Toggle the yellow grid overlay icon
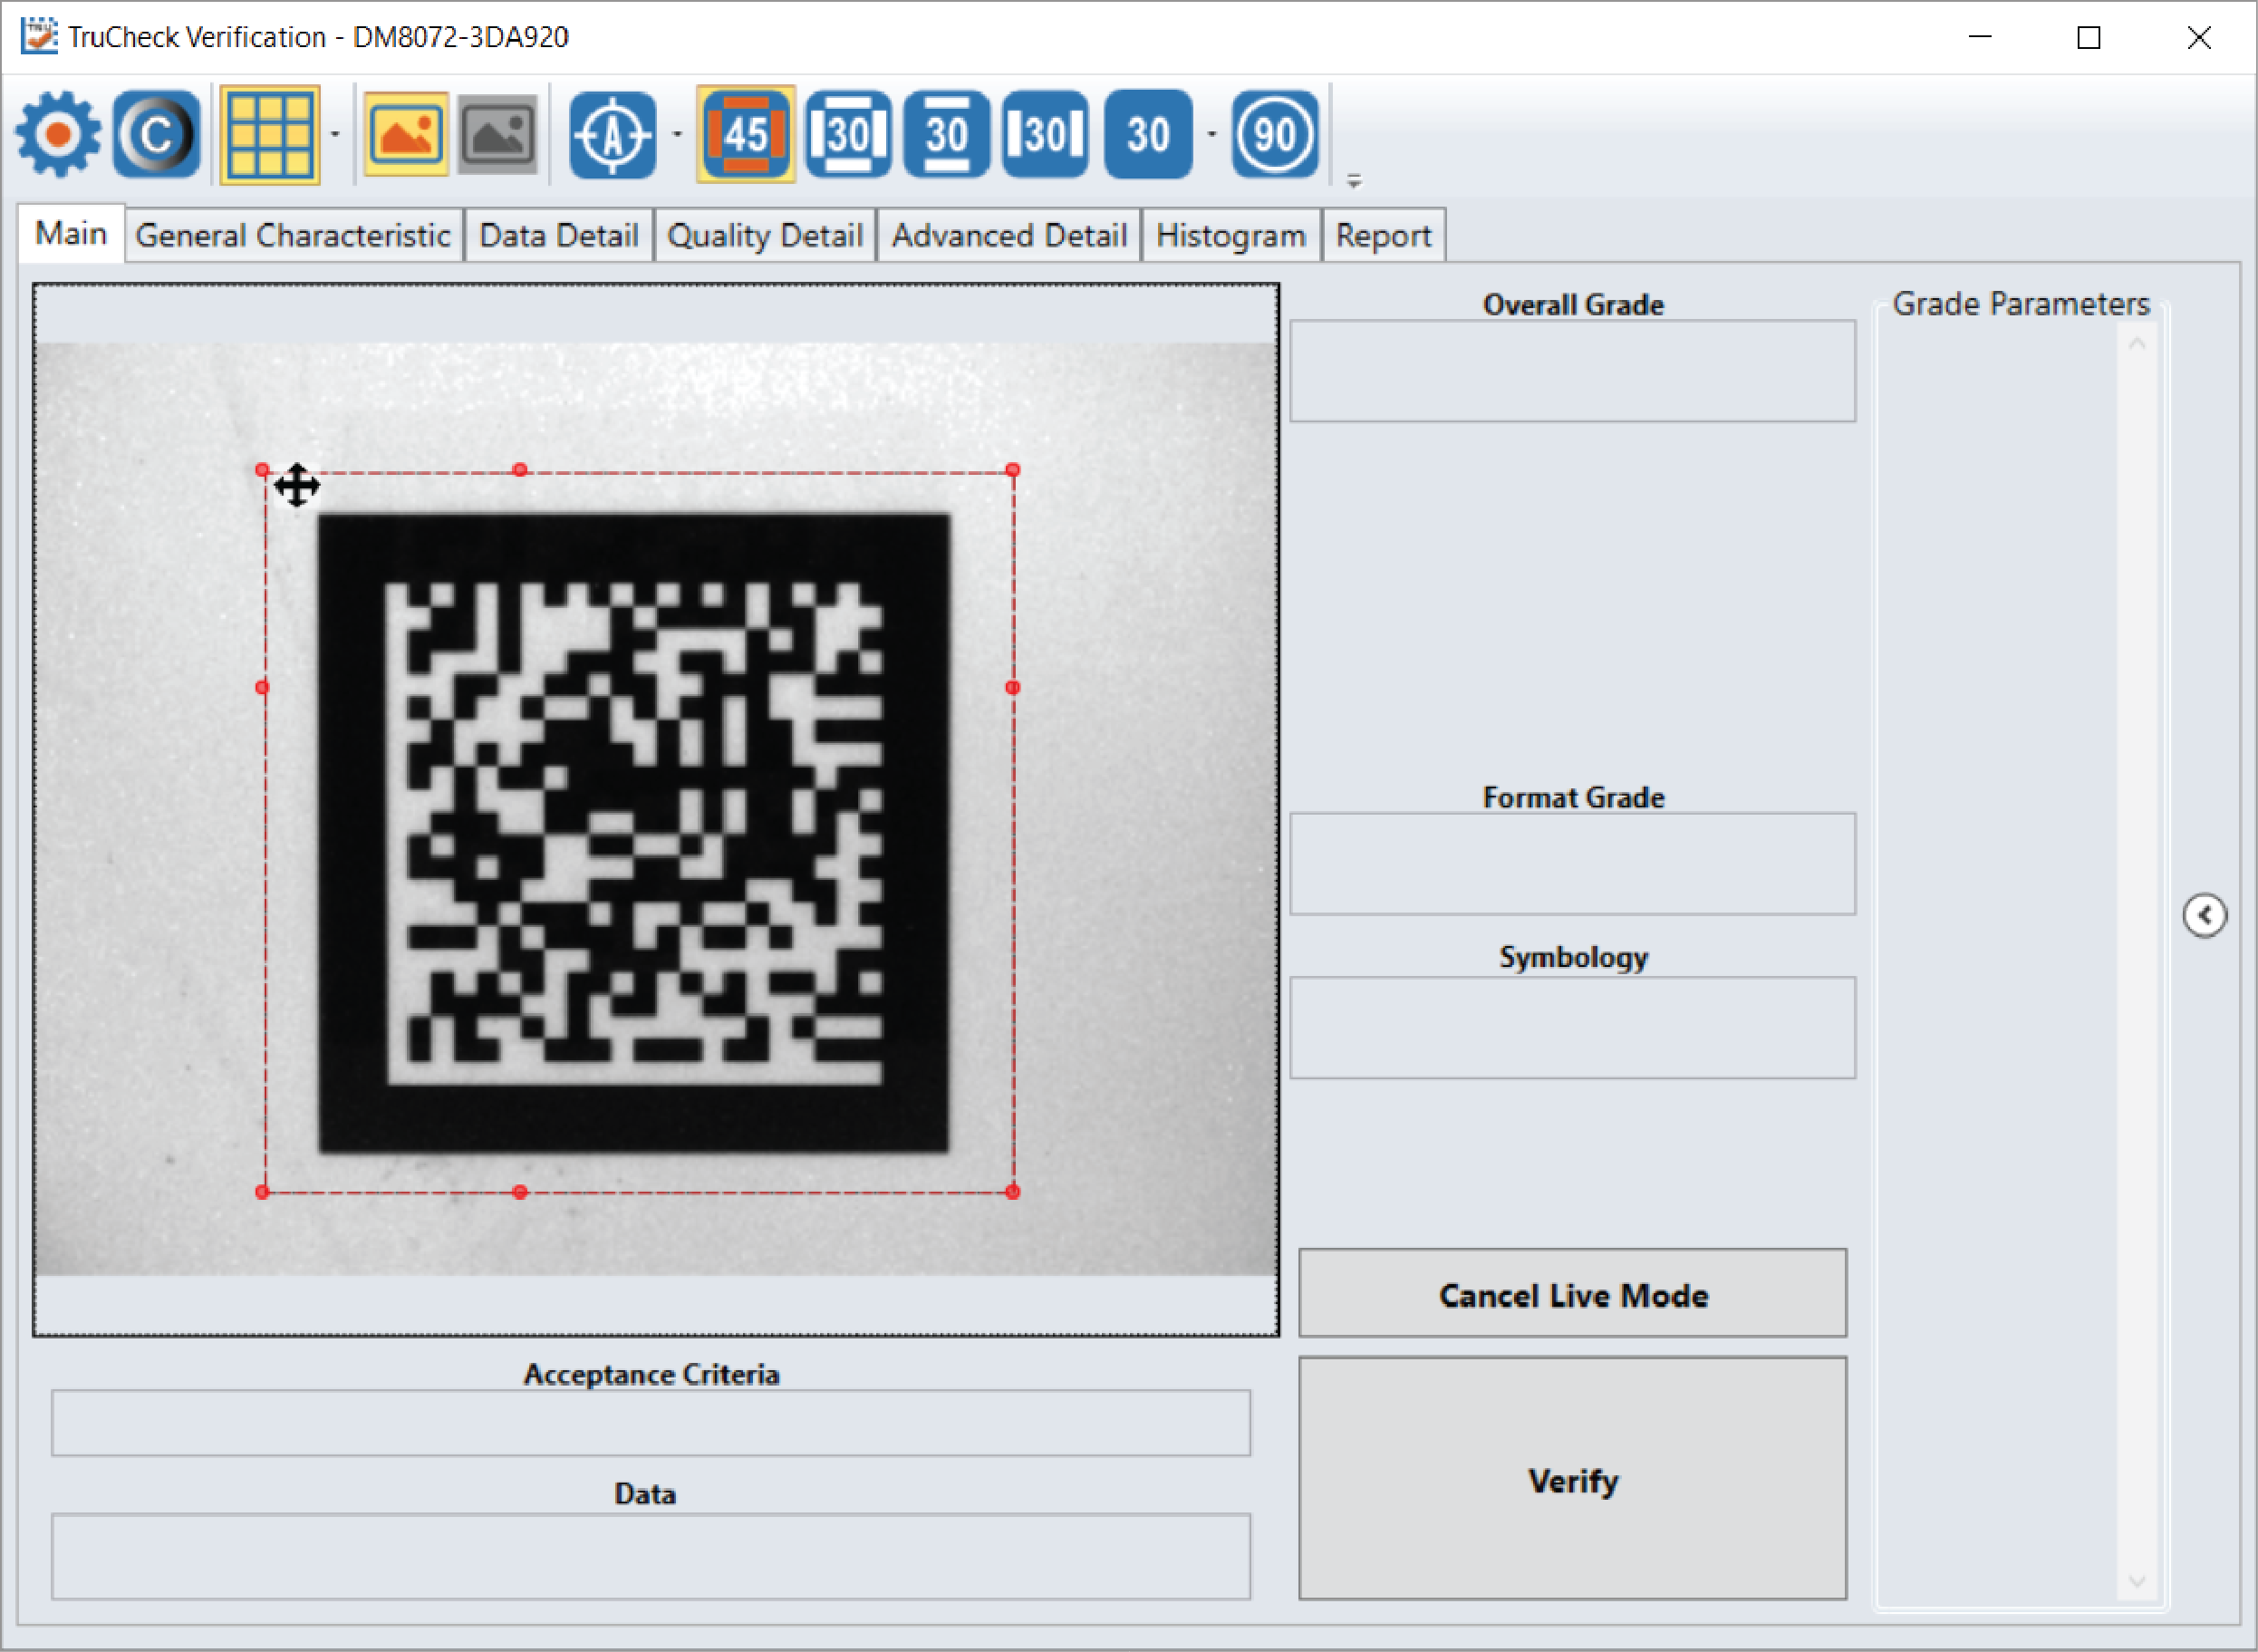This screenshot has height=1652, width=2258. click(269, 134)
